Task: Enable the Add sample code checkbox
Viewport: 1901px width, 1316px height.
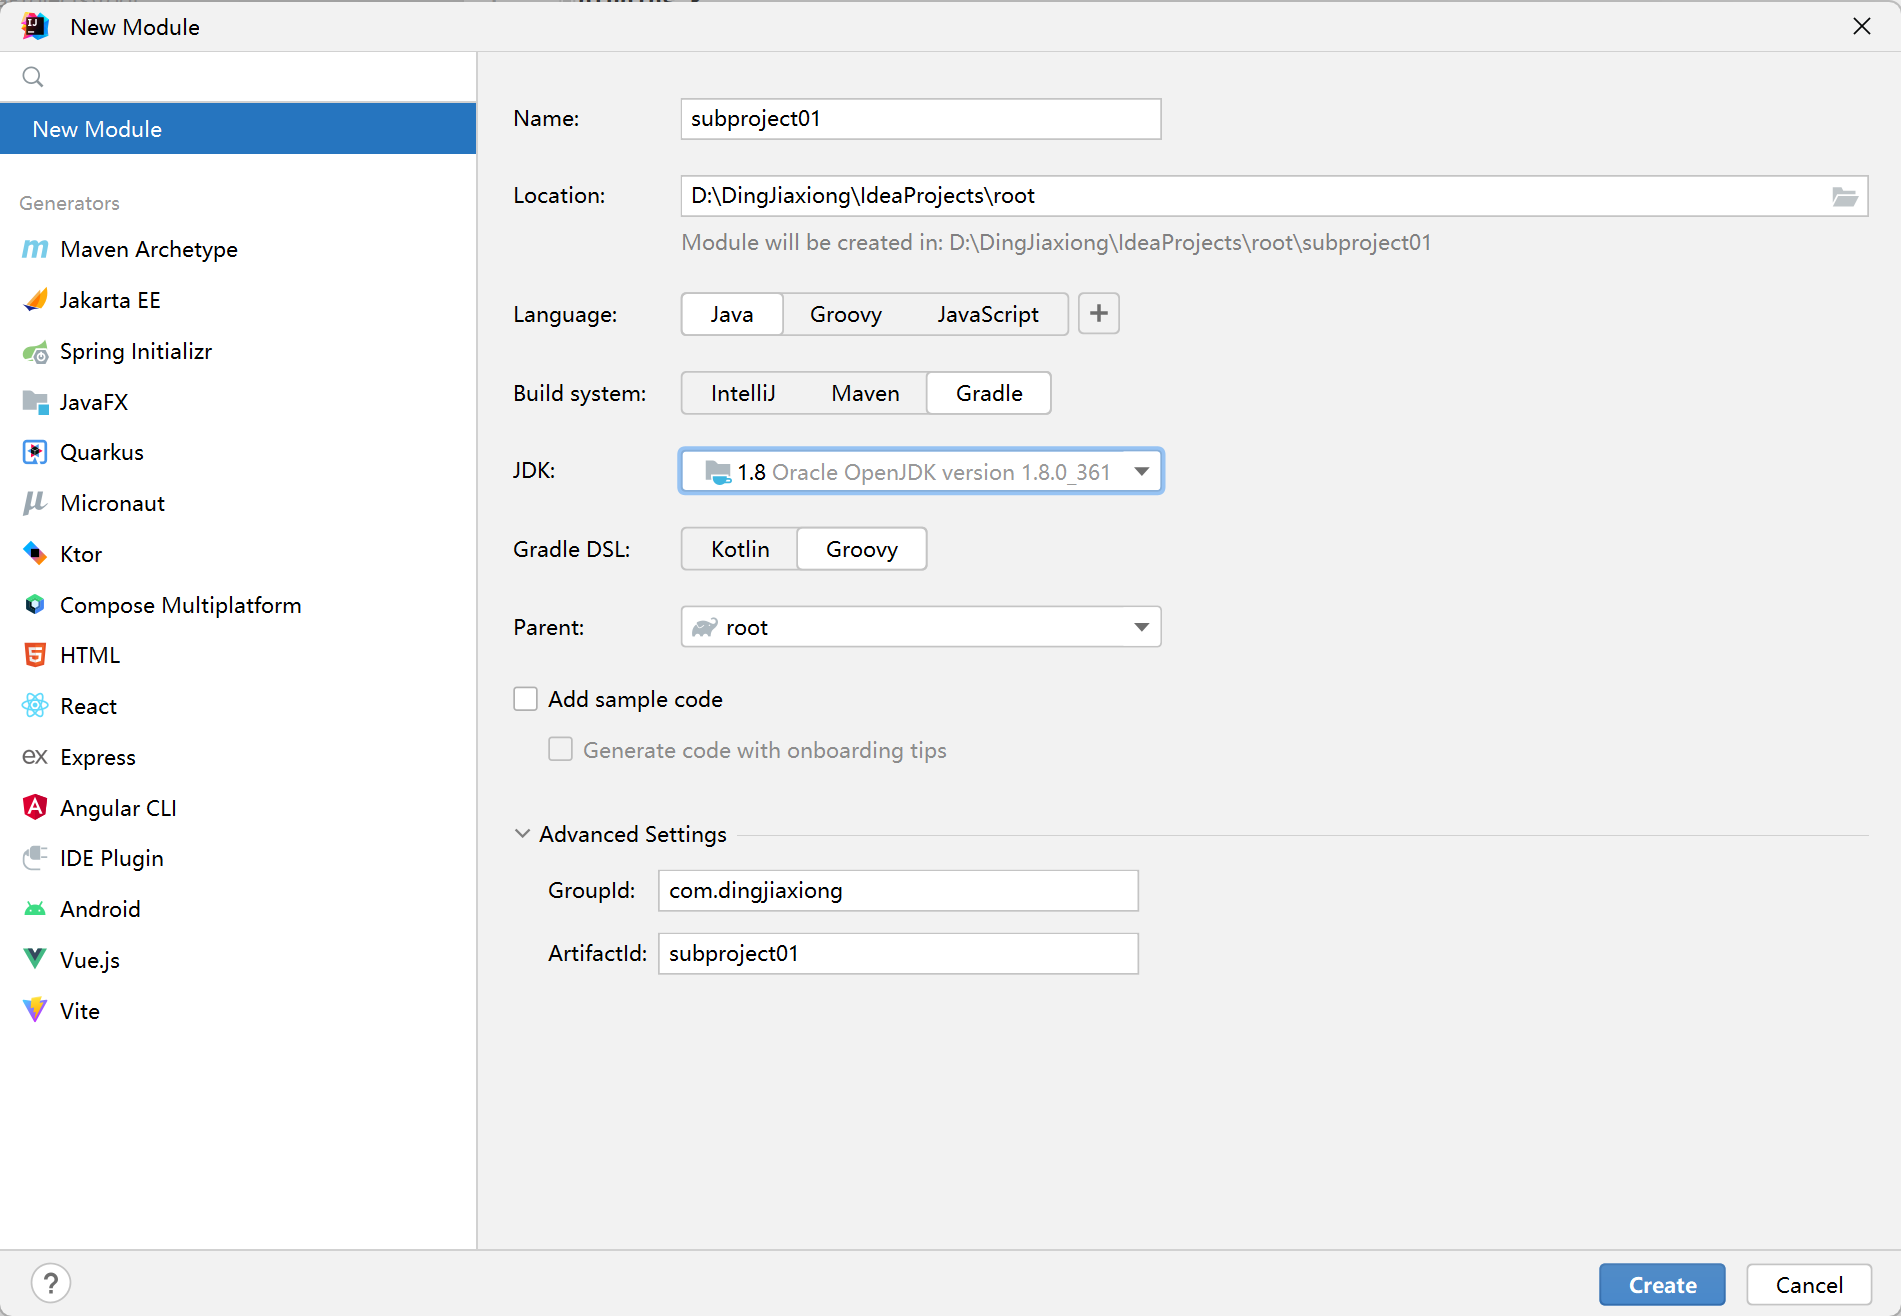Action: click(x=525, y=698)
